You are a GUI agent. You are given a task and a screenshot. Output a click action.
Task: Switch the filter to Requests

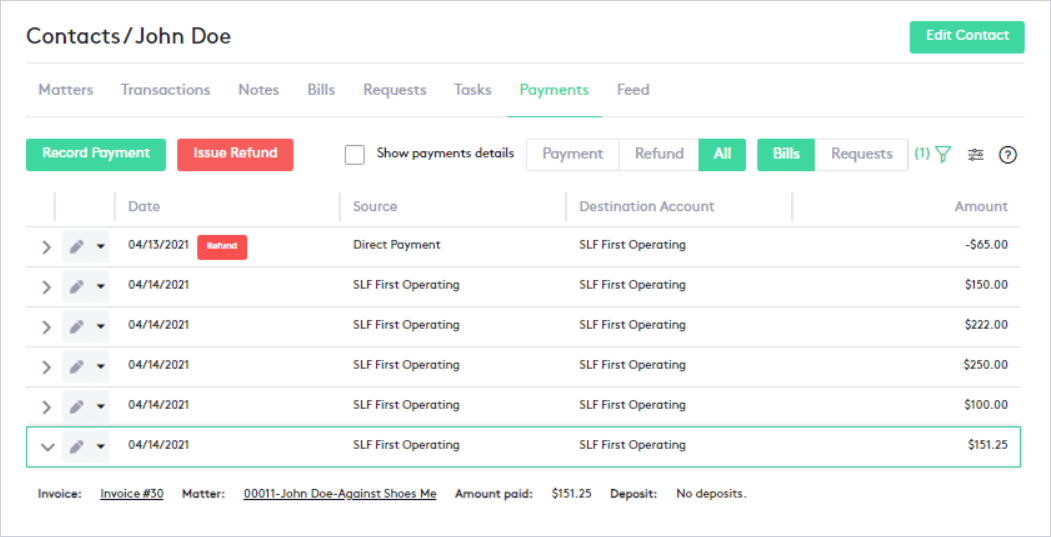[x=861, y=154]
